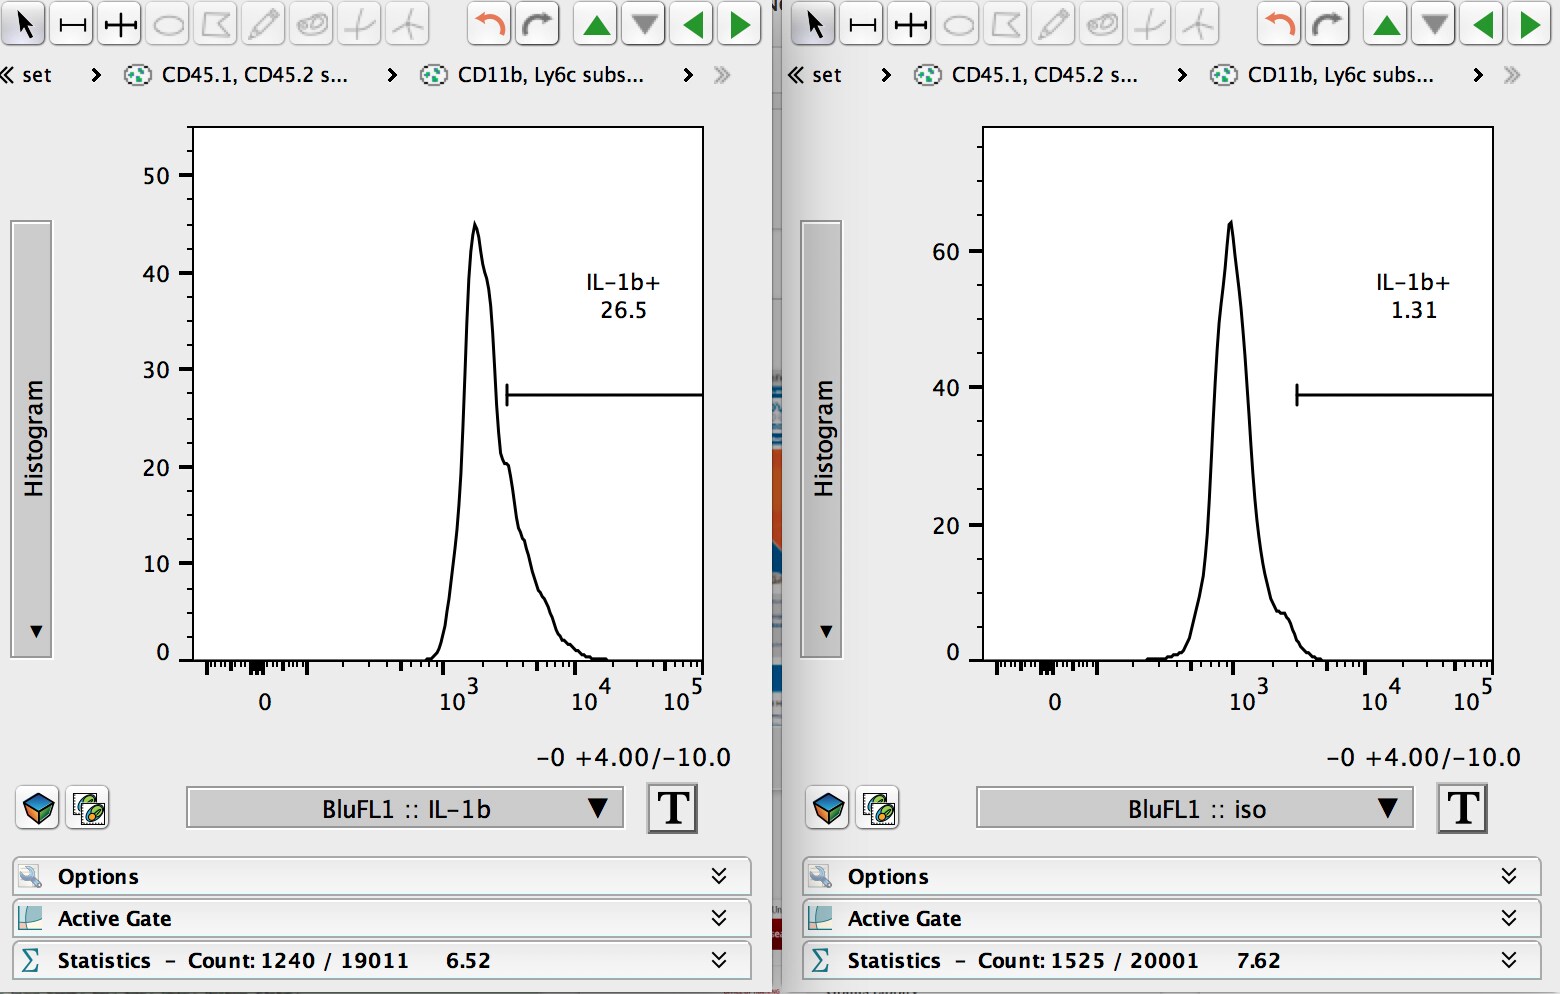Click the IL-1b+ range gate line in right histogram
The image size is (1560, 994).
1395,395
